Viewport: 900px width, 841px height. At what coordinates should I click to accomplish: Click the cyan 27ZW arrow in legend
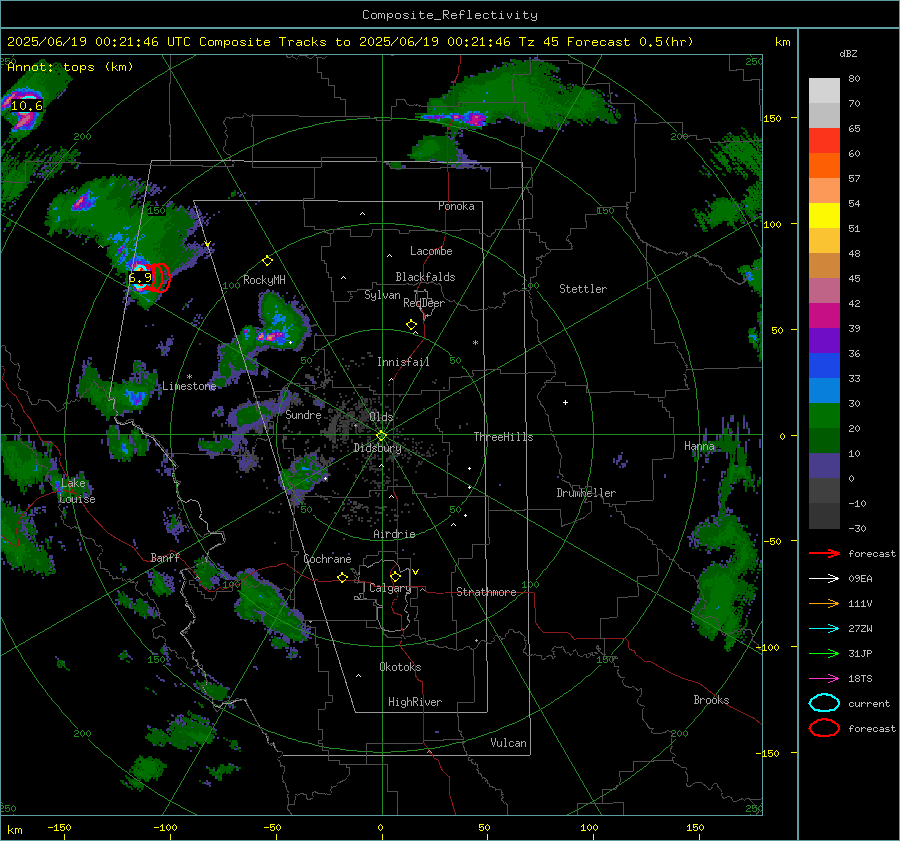824,629
